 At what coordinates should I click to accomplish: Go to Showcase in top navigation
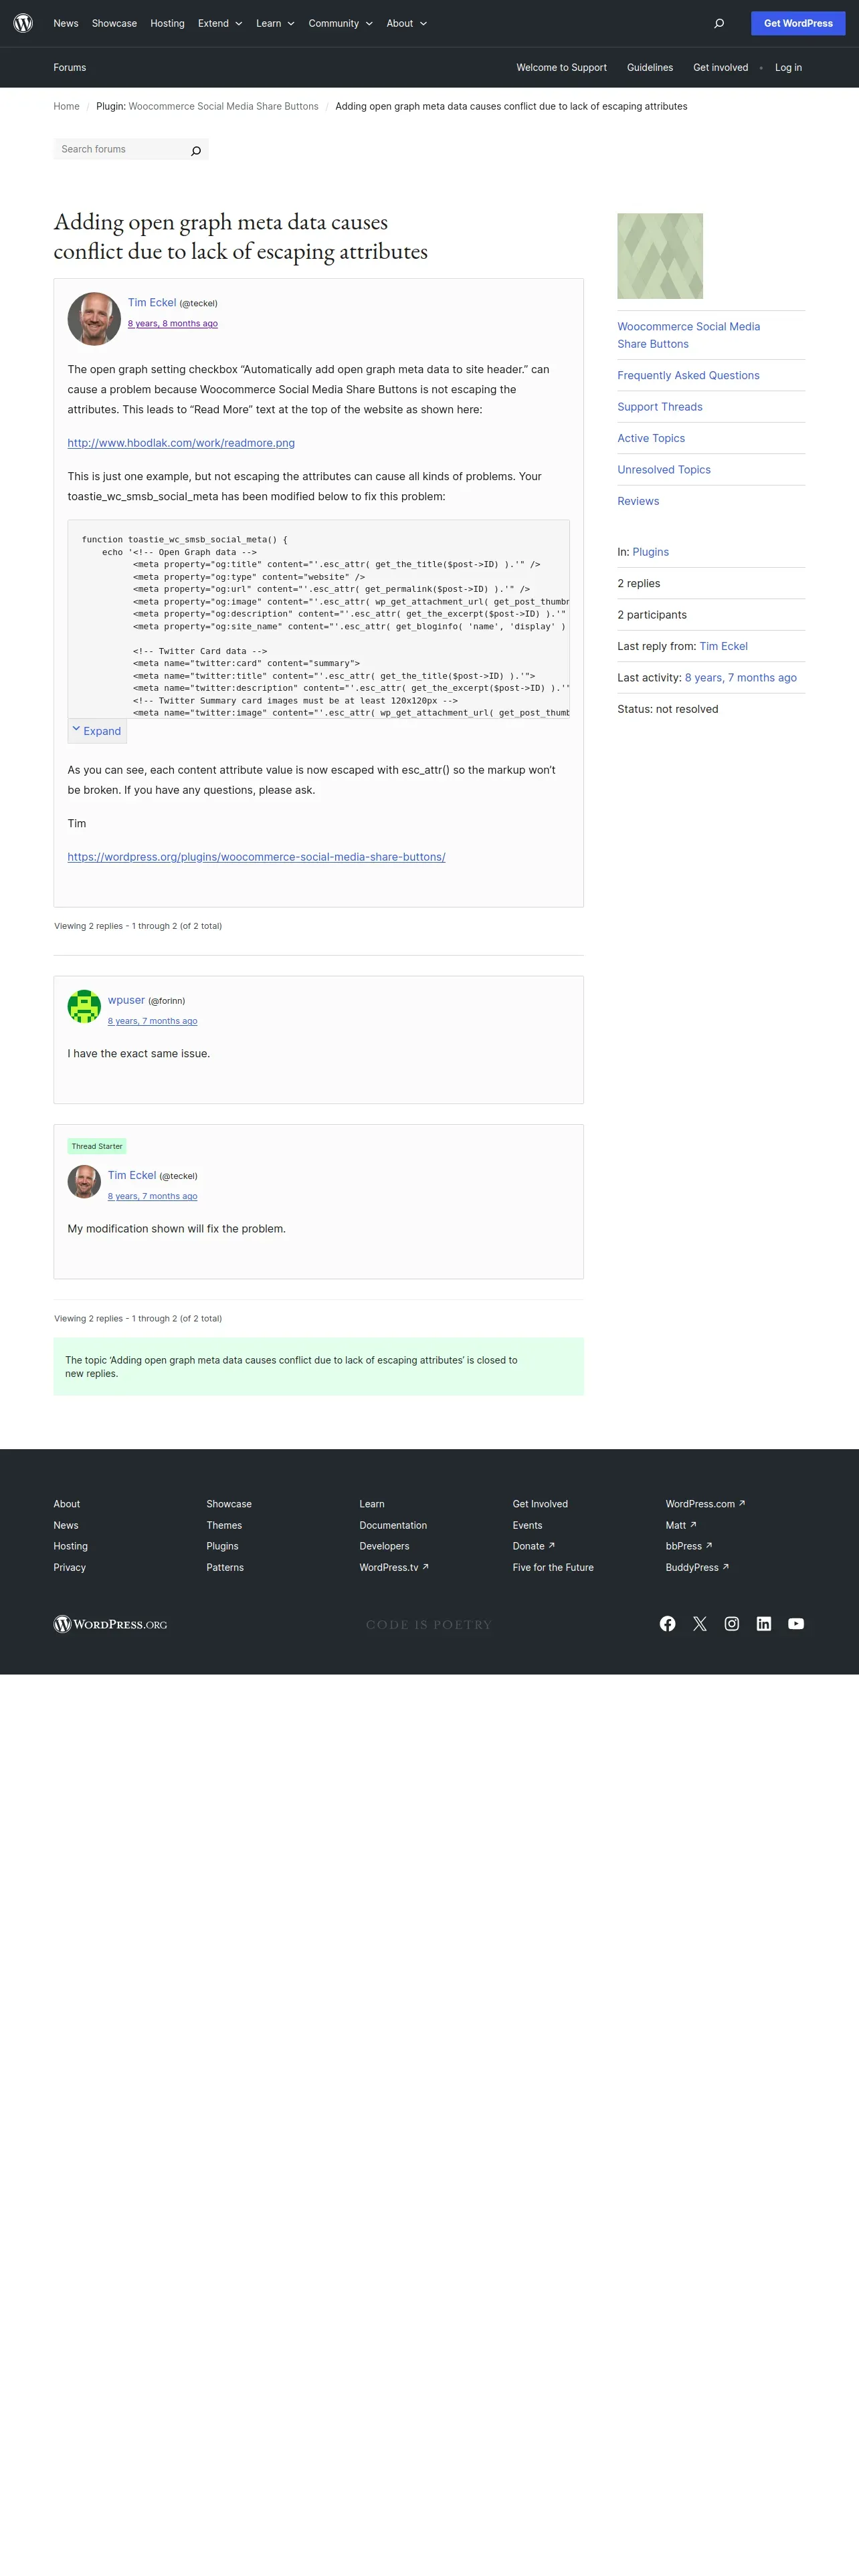(x=114, y=23)
